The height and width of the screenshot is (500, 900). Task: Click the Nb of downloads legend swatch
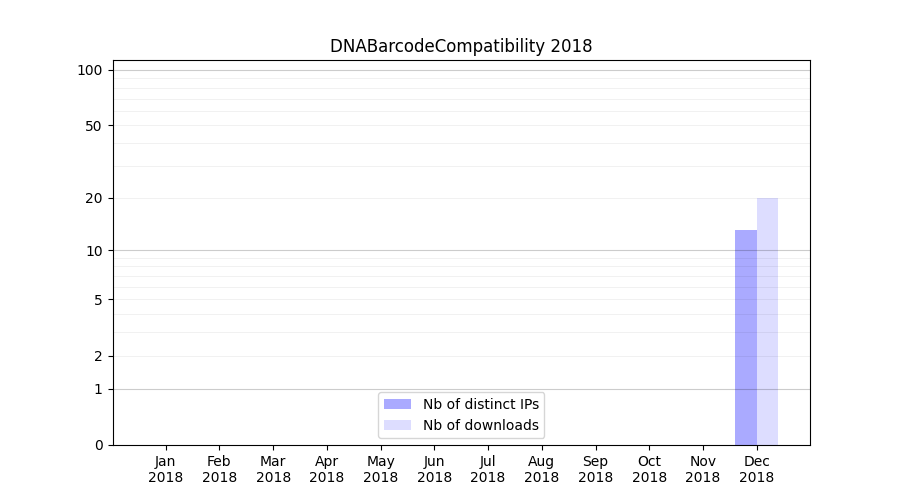pos(397,425)
